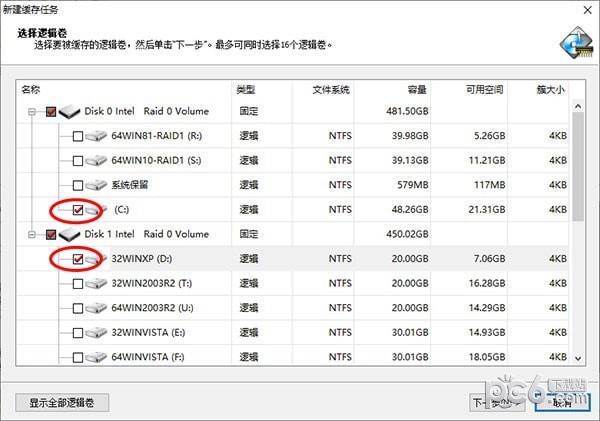Viewport: 600px width, 421px height.
Task: Click the 32WINVISTA (E:) volume icon
Action: (x=96, y=333)
